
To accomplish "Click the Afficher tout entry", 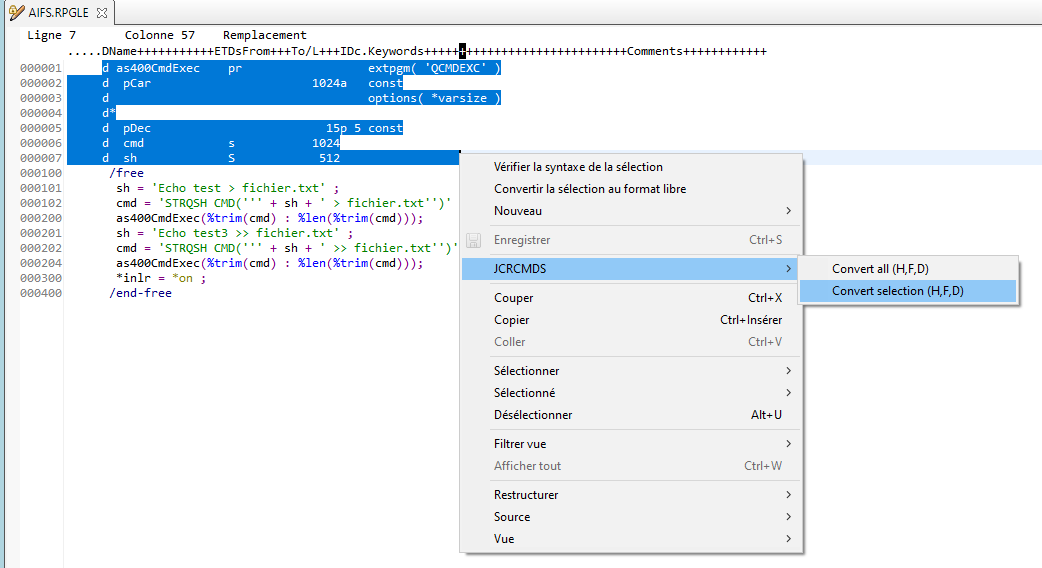I will (x=631, y=466).
